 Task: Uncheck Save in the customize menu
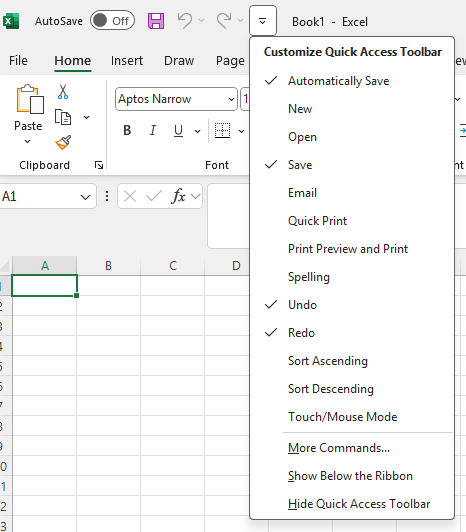point(352,165)
